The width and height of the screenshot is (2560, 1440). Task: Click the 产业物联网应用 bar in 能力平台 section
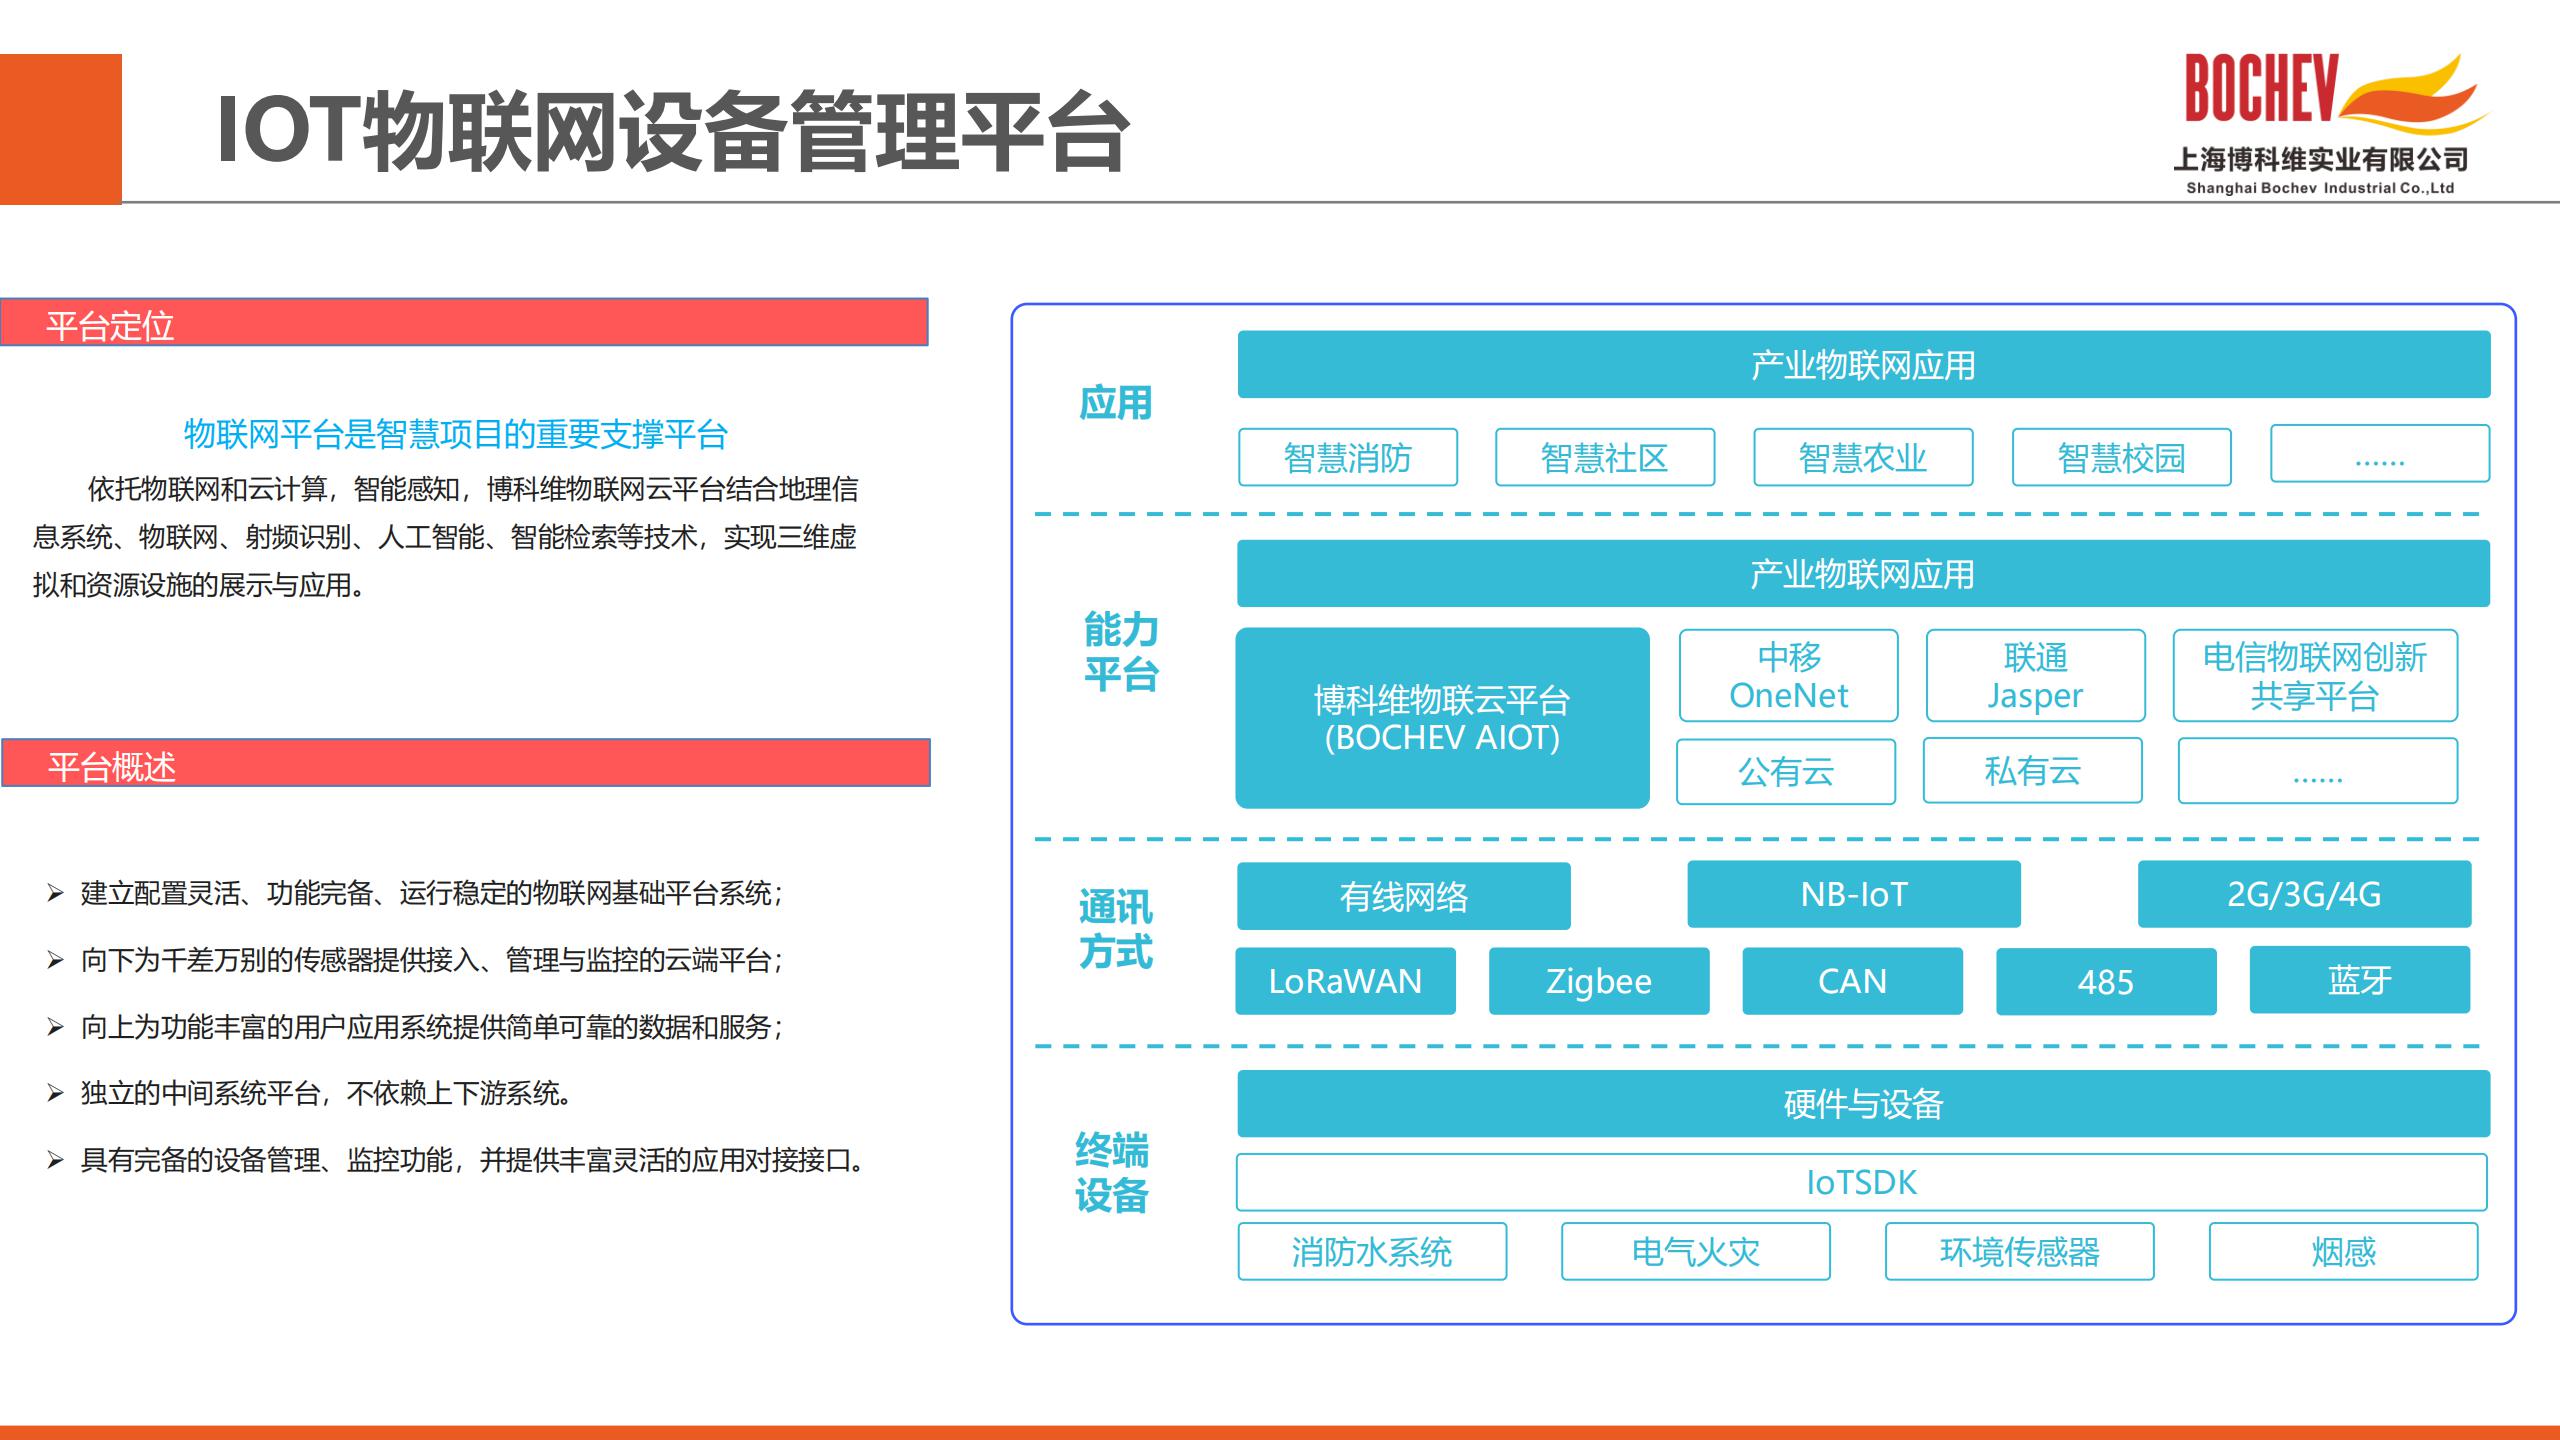[x=1863, y=574]
